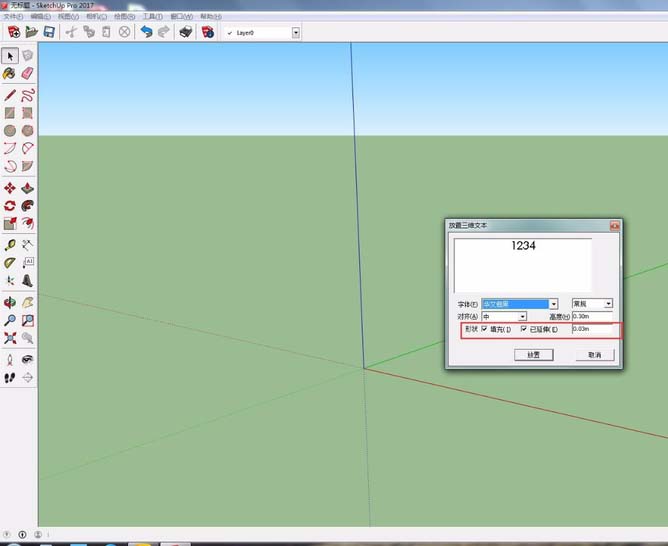Select the Line pencil tool
Viewport: 668px width, 546px height.
coord(10,95)
